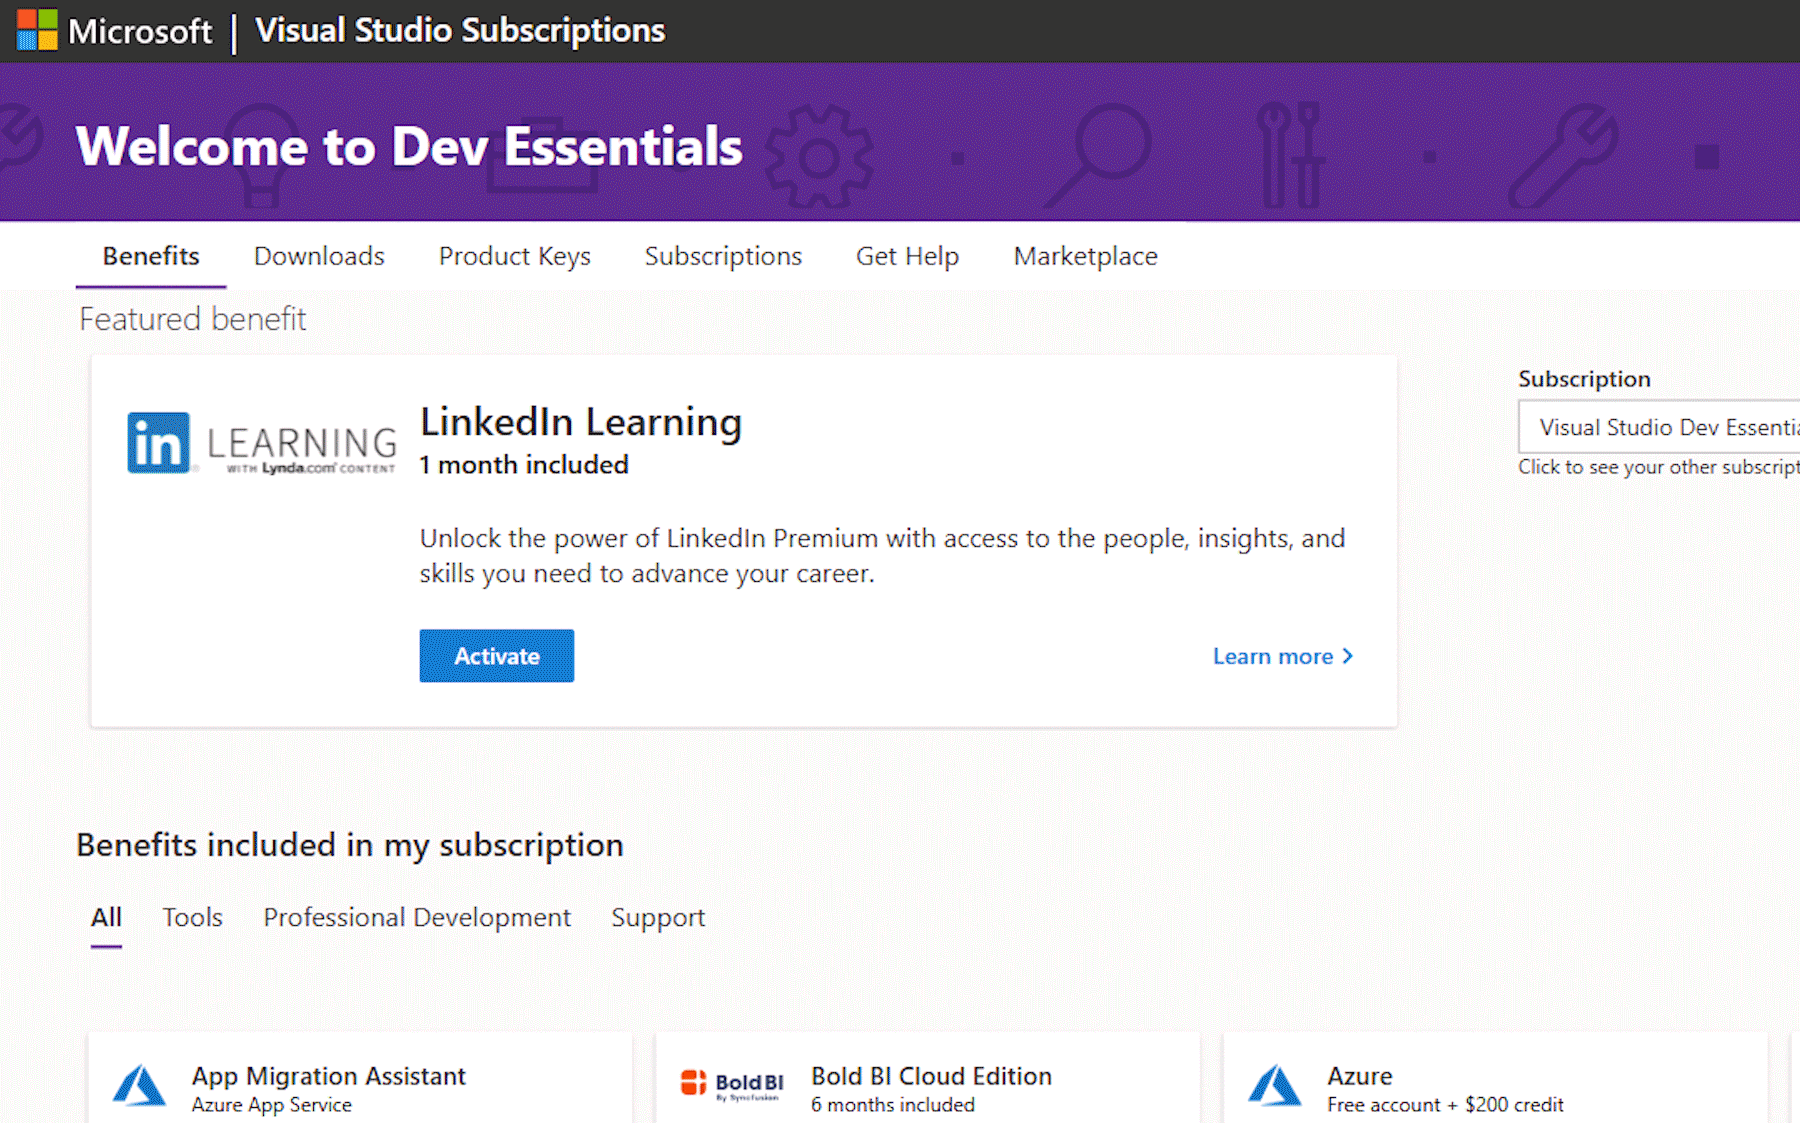Select the Marketplace tab
The image size is (1800, 1123).
pos(1085,256)
